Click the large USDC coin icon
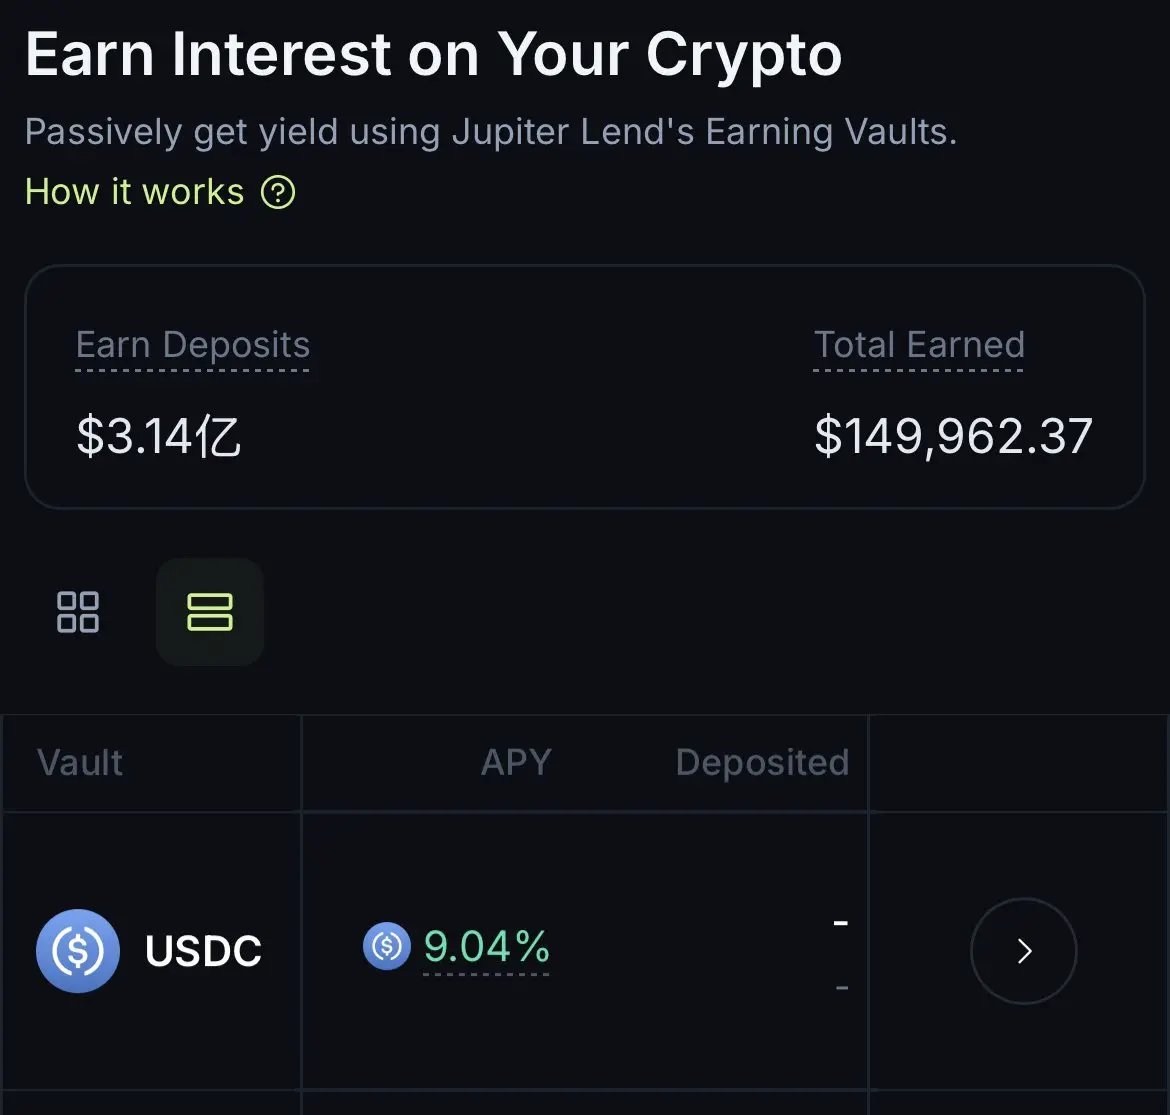The height and width of the screenshot is (1115, 1170). coord(78,951)
